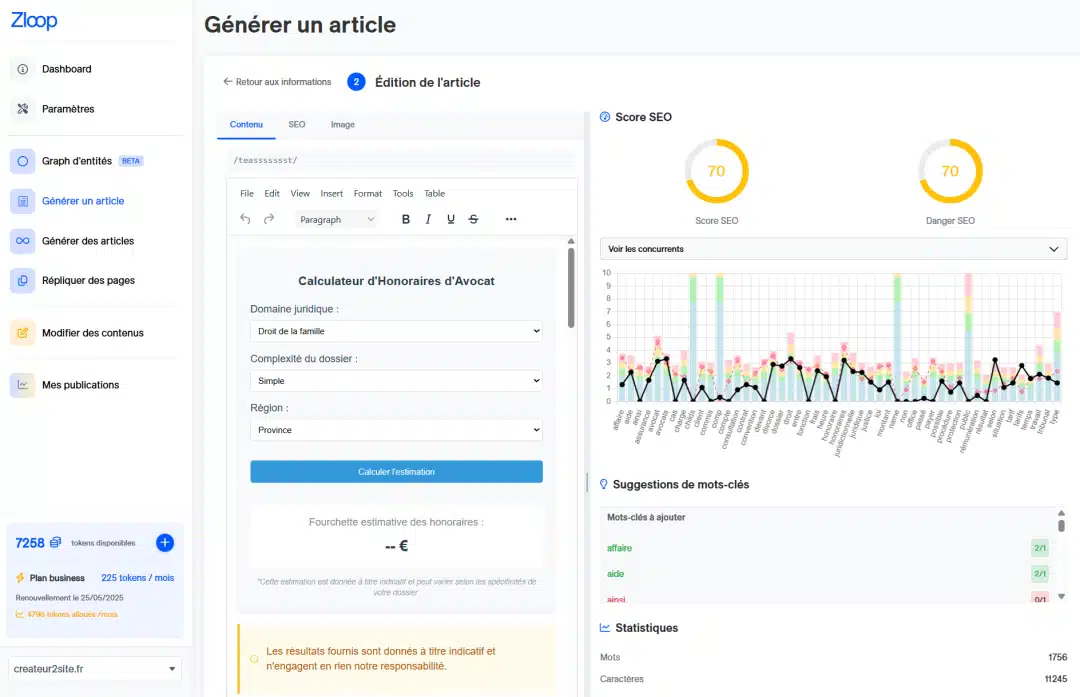Toggle underline formatting in toolbar

pyautogui.click(x=451, y=219)
